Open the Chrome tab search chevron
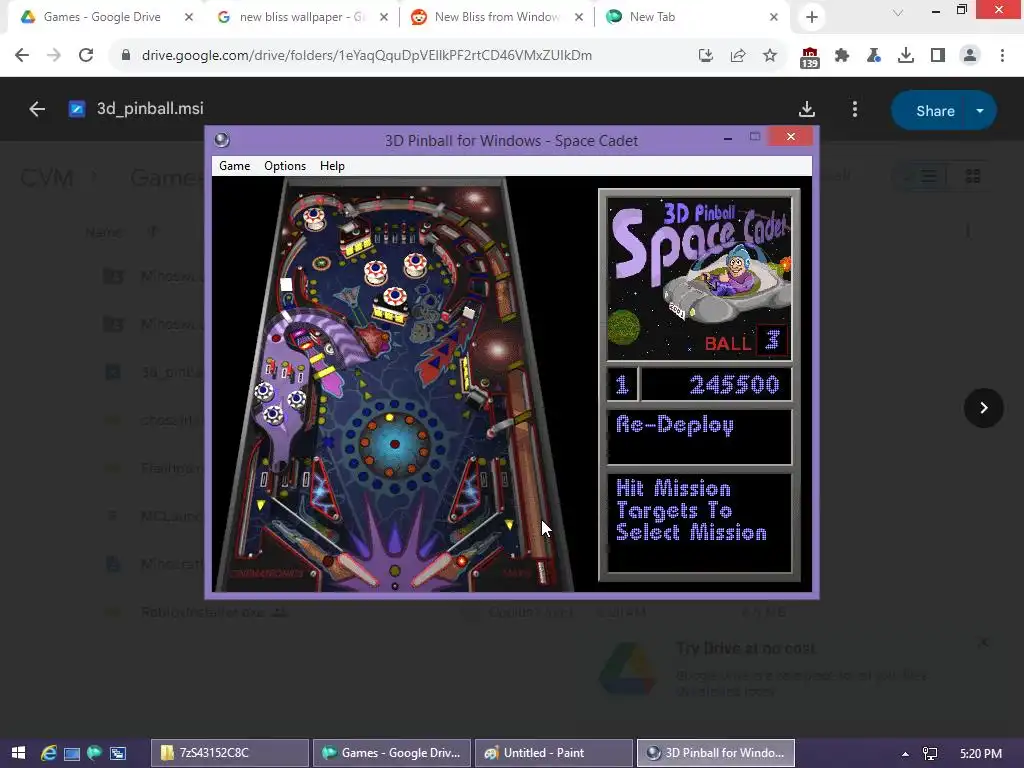Viewport: 1024px width, 768px height. point(898,13)
